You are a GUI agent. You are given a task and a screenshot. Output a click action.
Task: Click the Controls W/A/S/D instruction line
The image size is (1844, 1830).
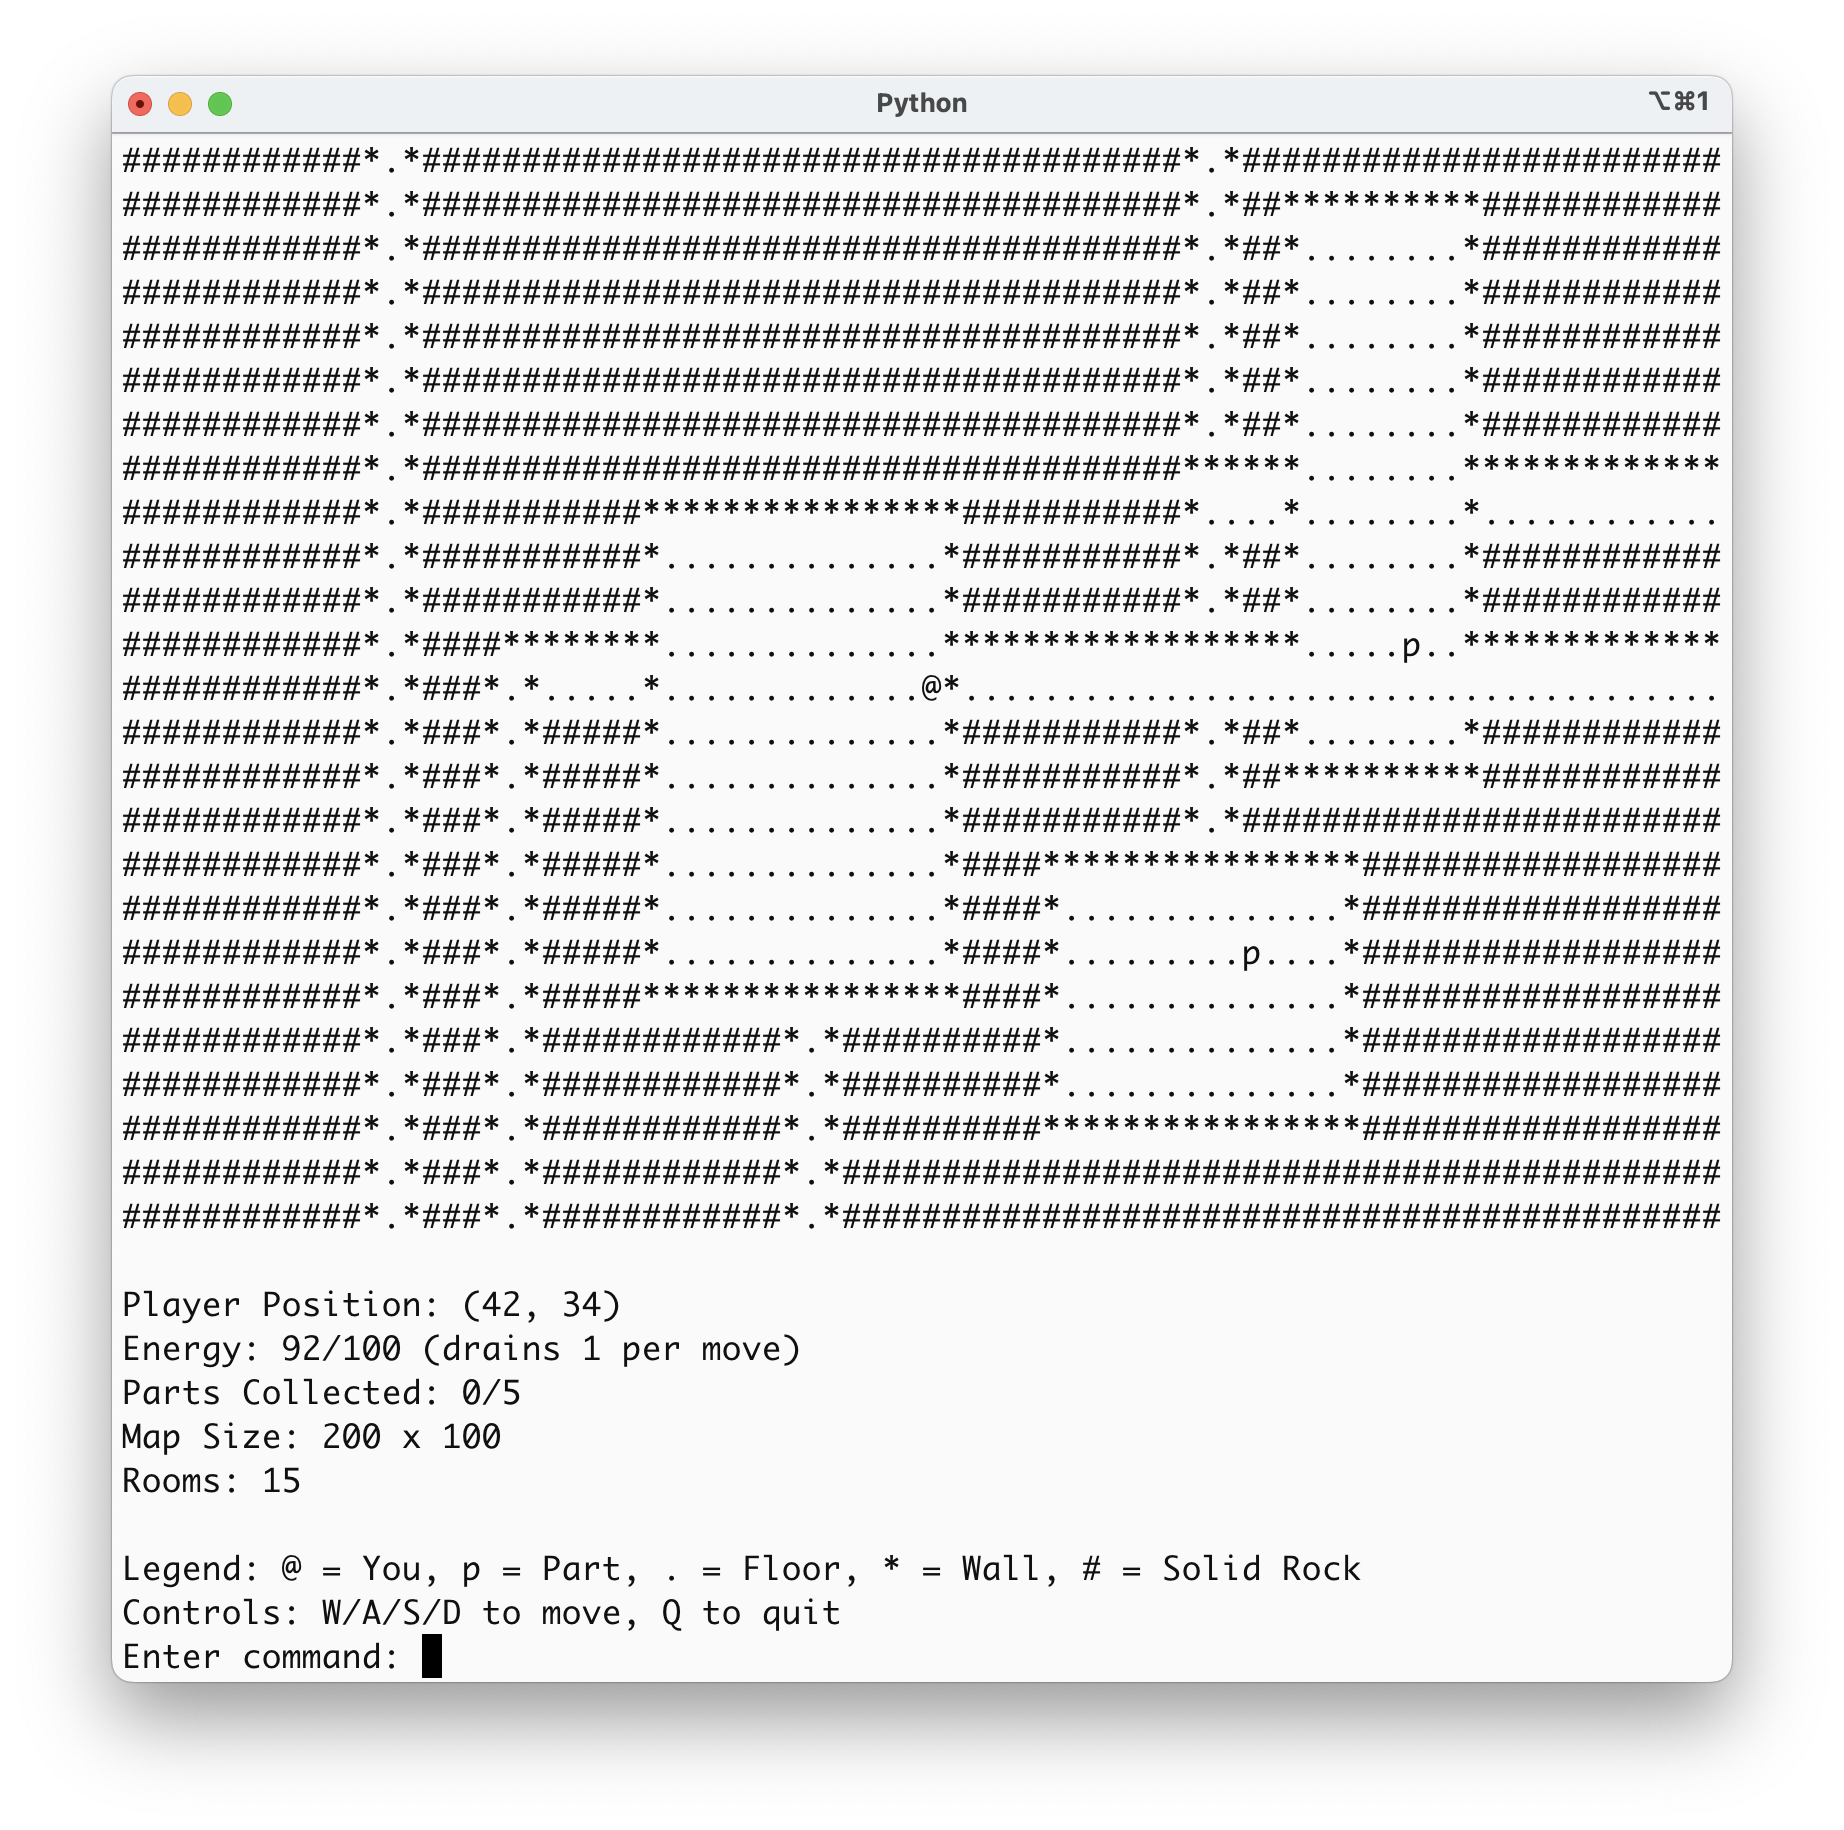click(481, 1613)
